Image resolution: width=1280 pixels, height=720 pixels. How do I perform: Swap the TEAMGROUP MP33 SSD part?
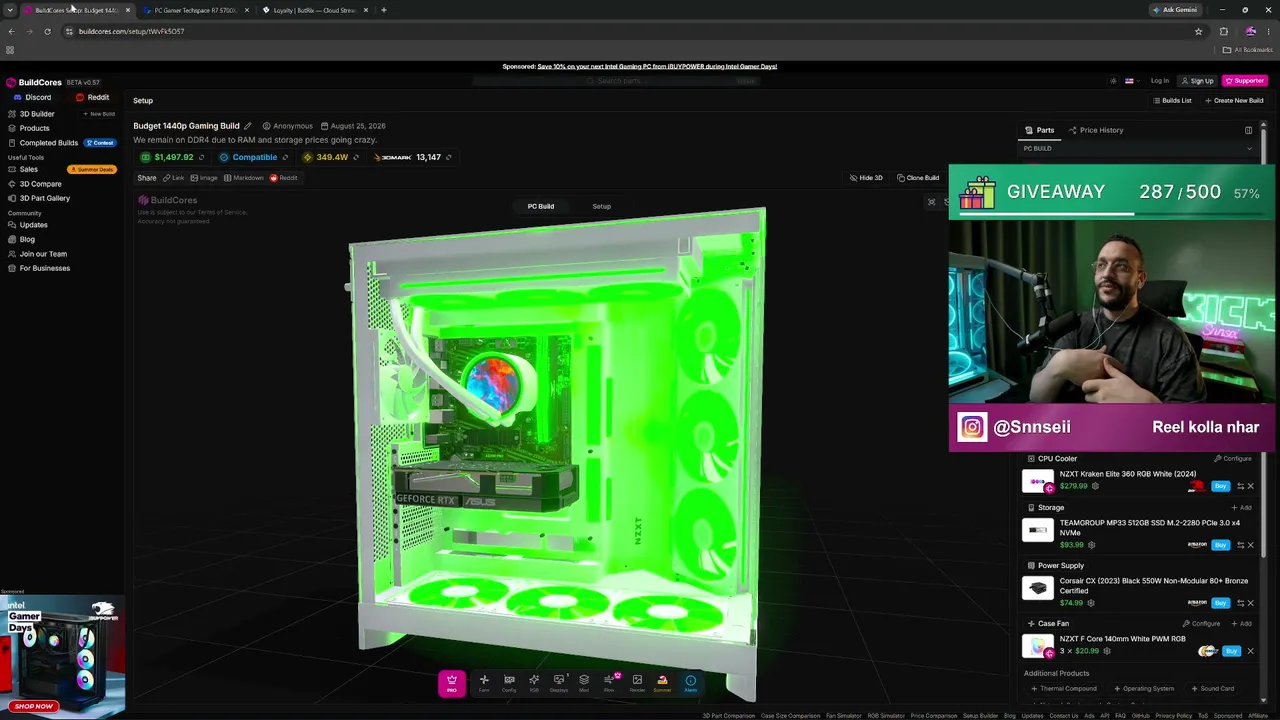click(x=1240, y=545)
